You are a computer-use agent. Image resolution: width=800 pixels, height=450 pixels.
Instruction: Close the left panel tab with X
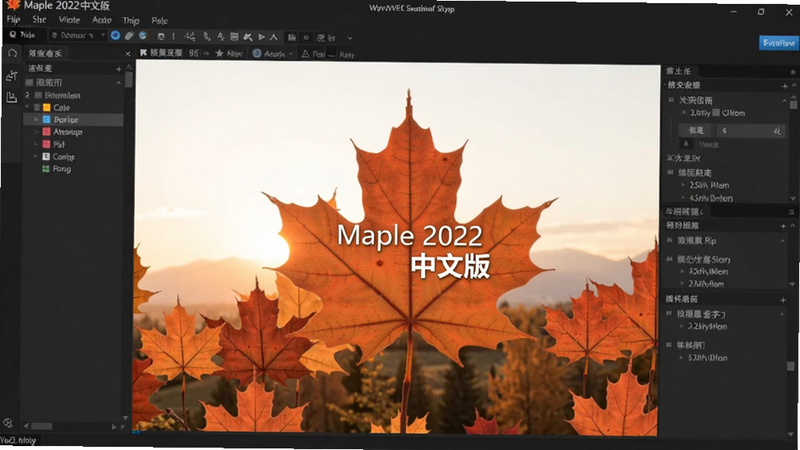[128, 54]
